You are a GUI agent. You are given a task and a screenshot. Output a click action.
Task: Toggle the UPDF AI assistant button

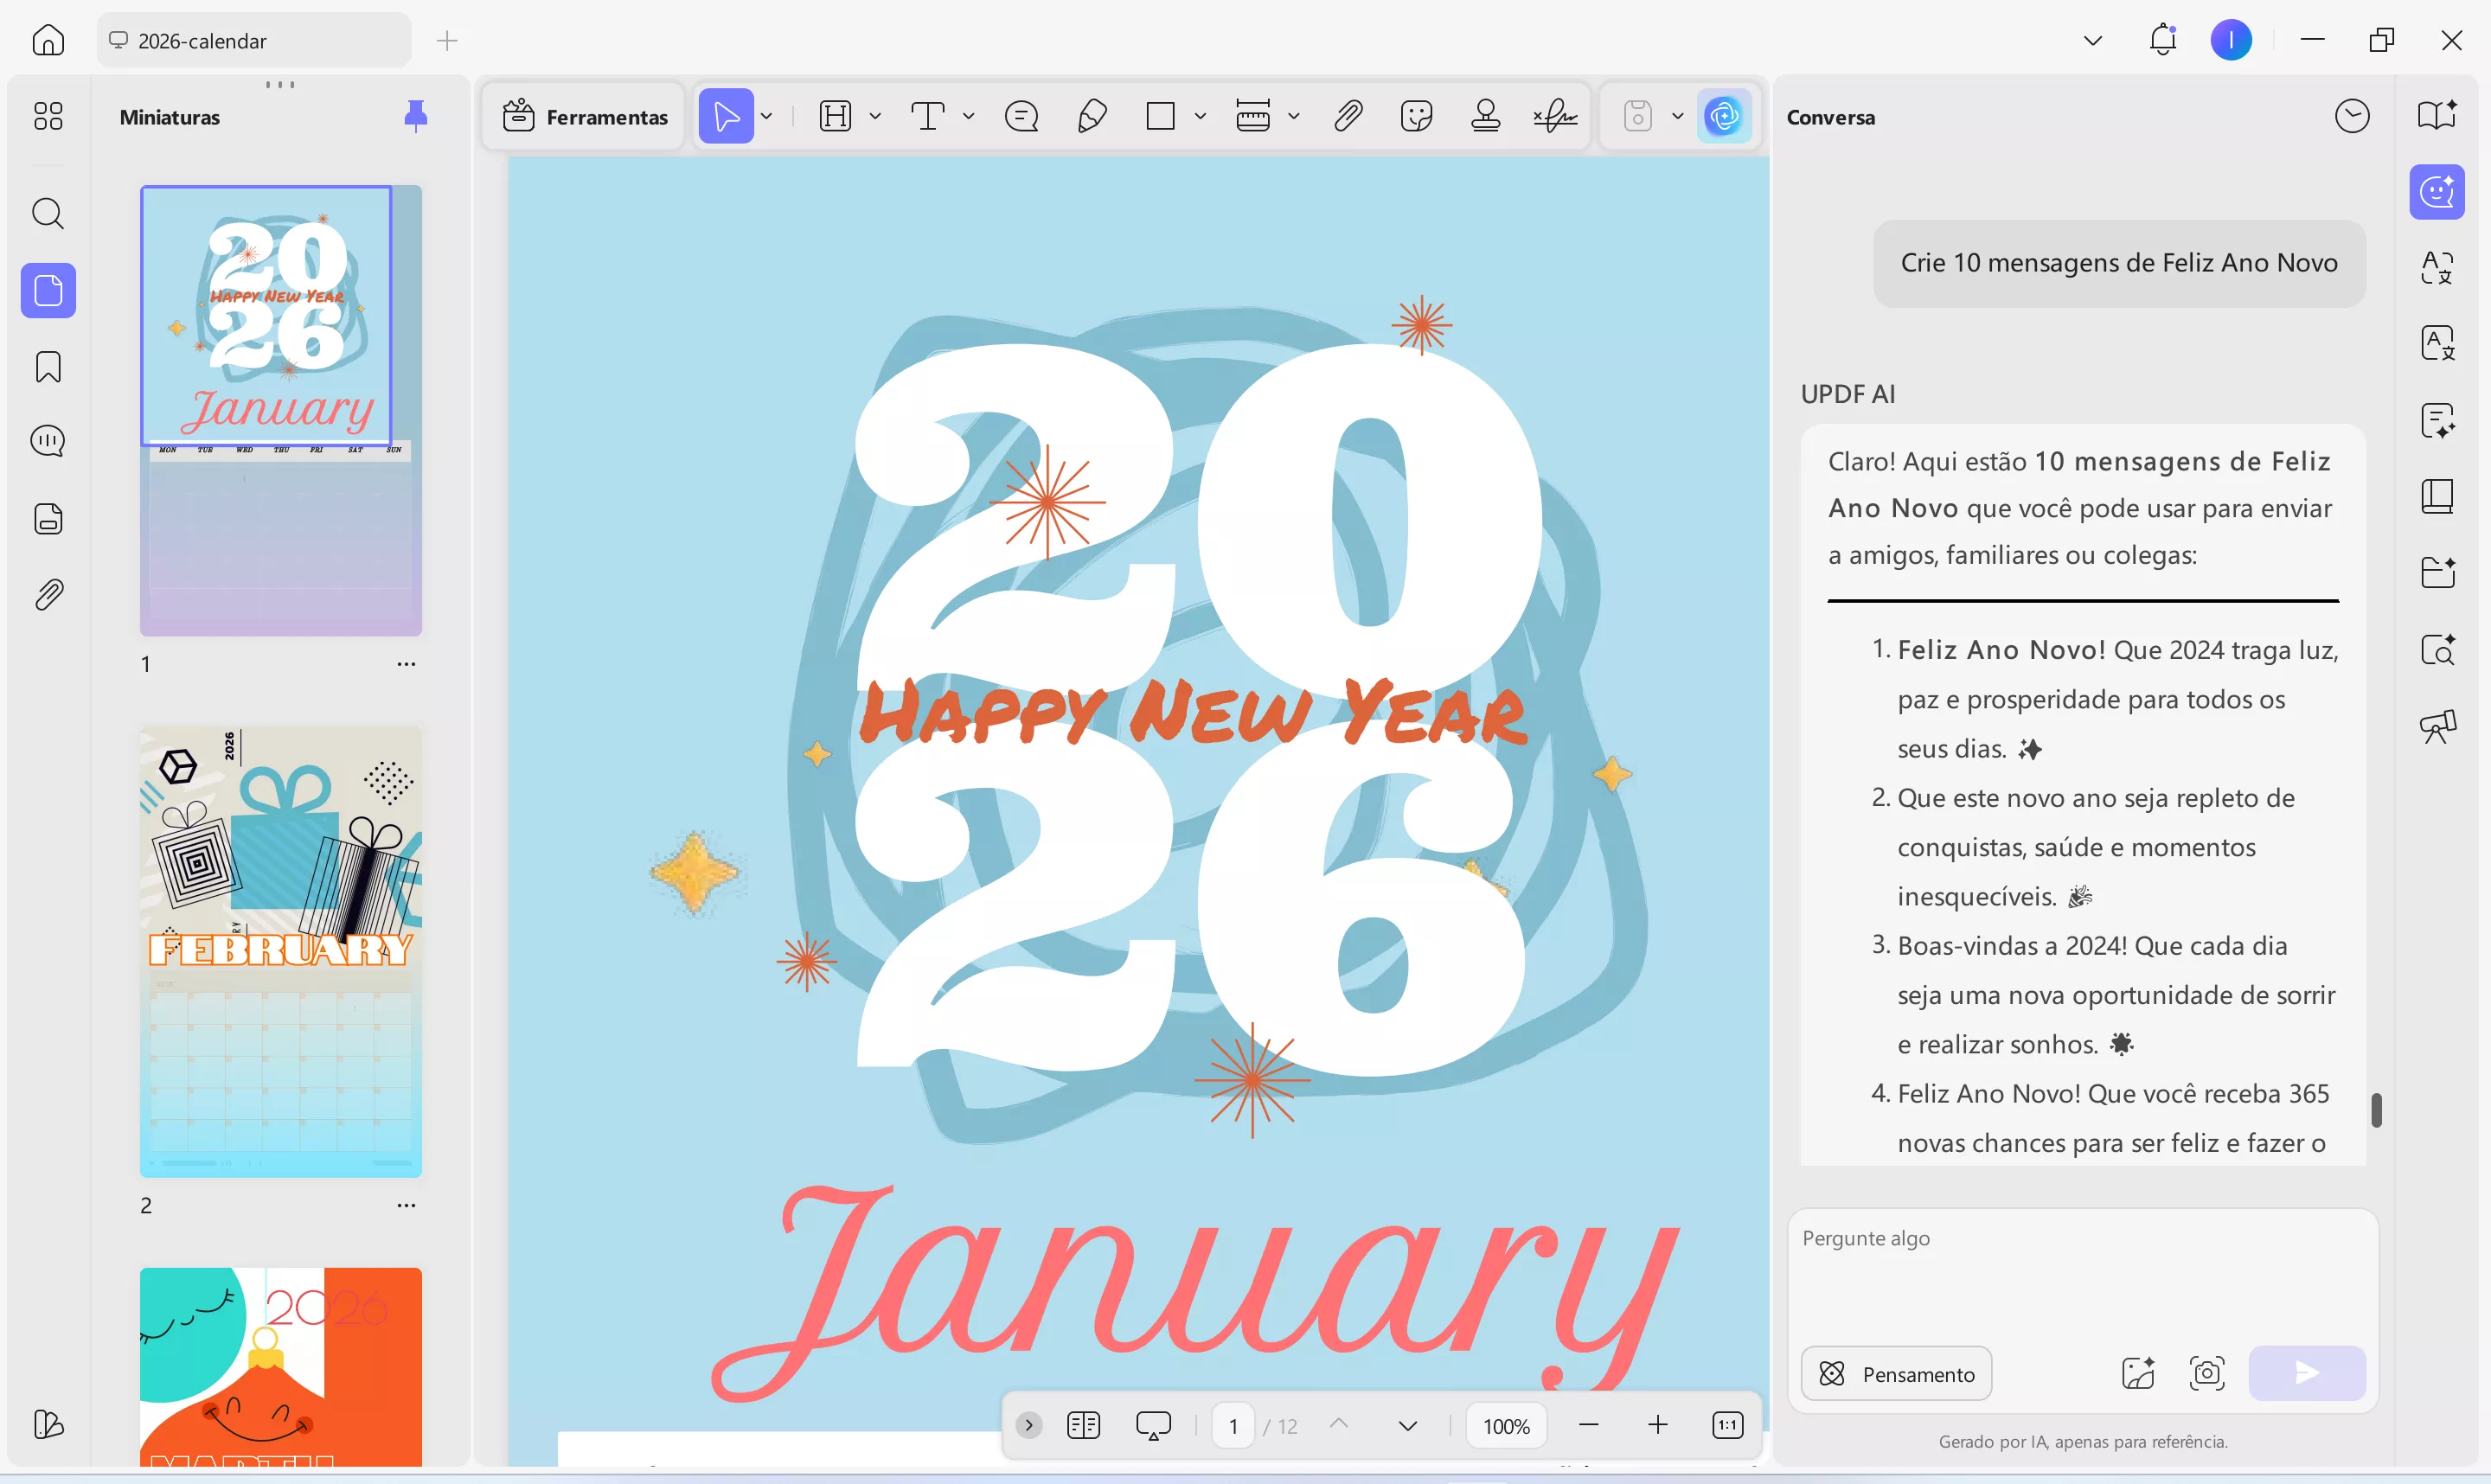[x=1723, y=116]
